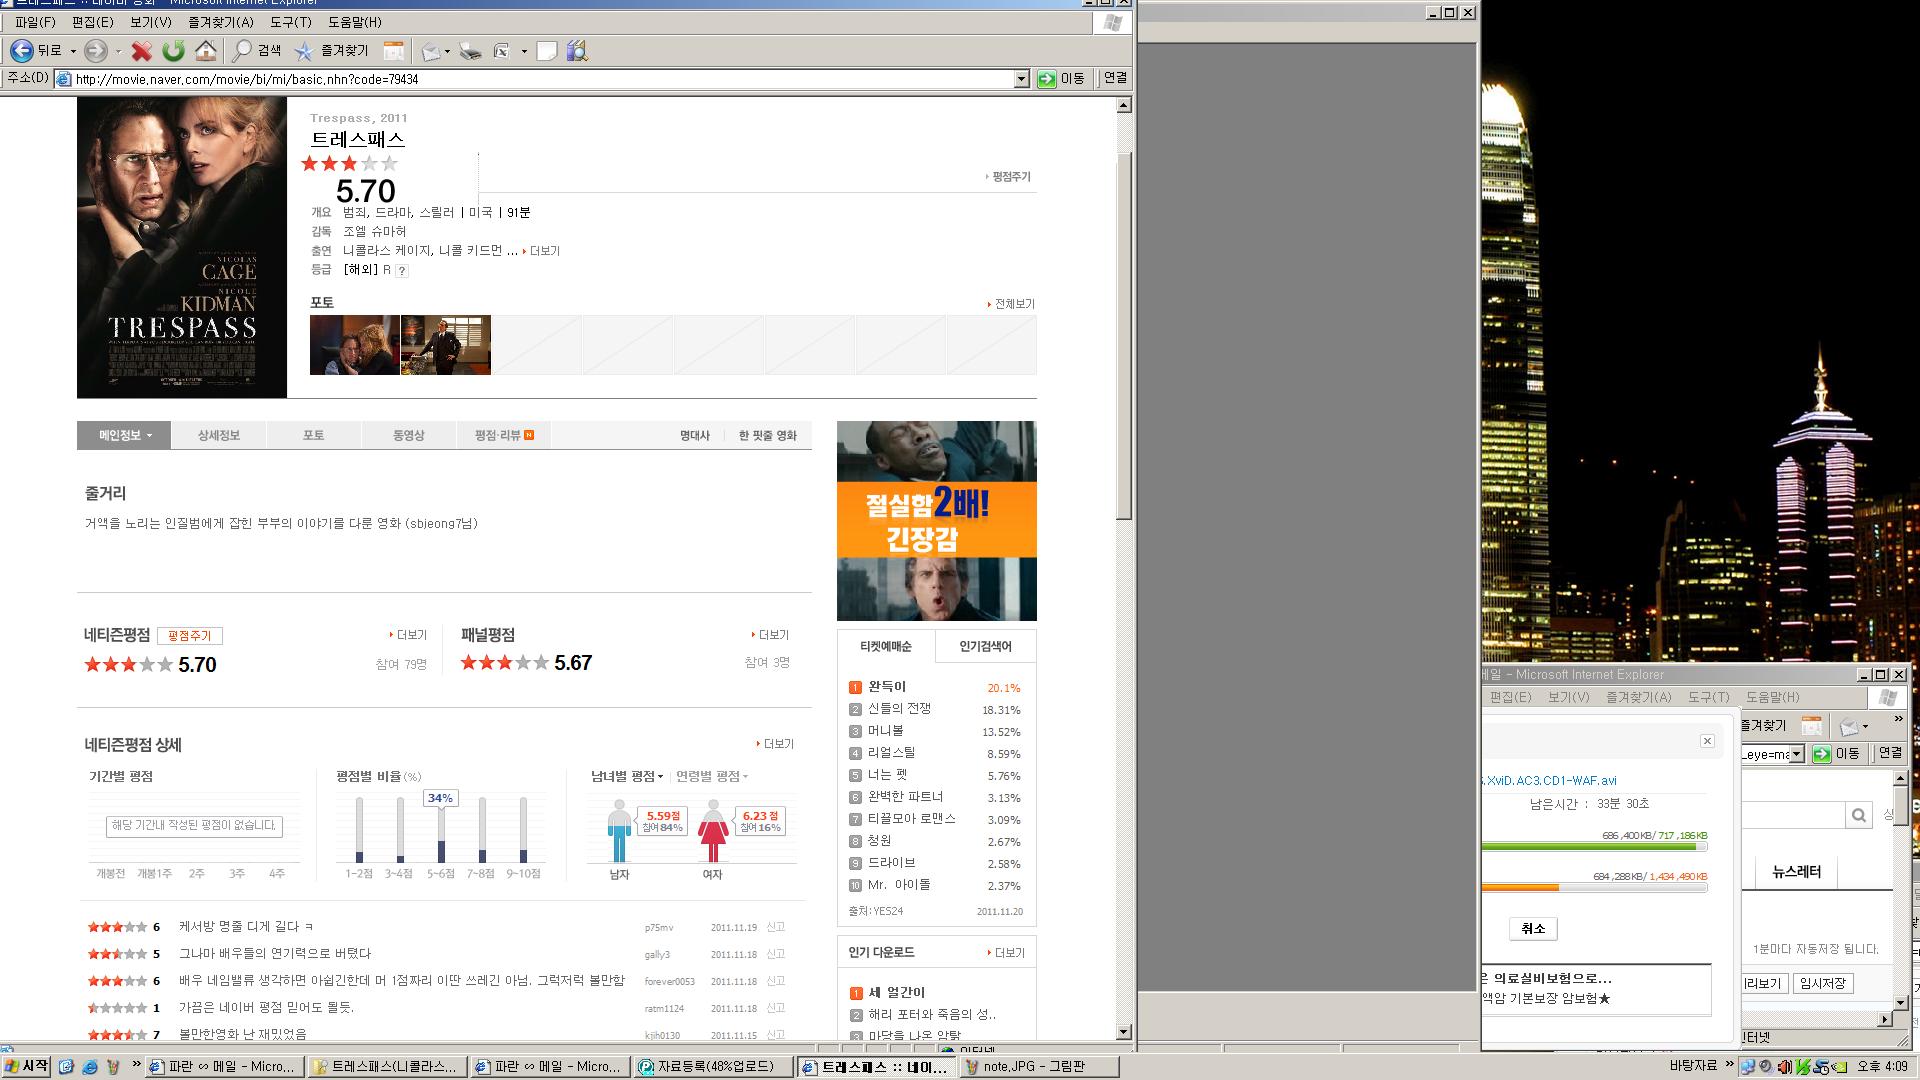The height and width of the screenshot is (1080, 1920).
Task: Click the first movie photo thumbnail
Action: [x=354, y=345]
